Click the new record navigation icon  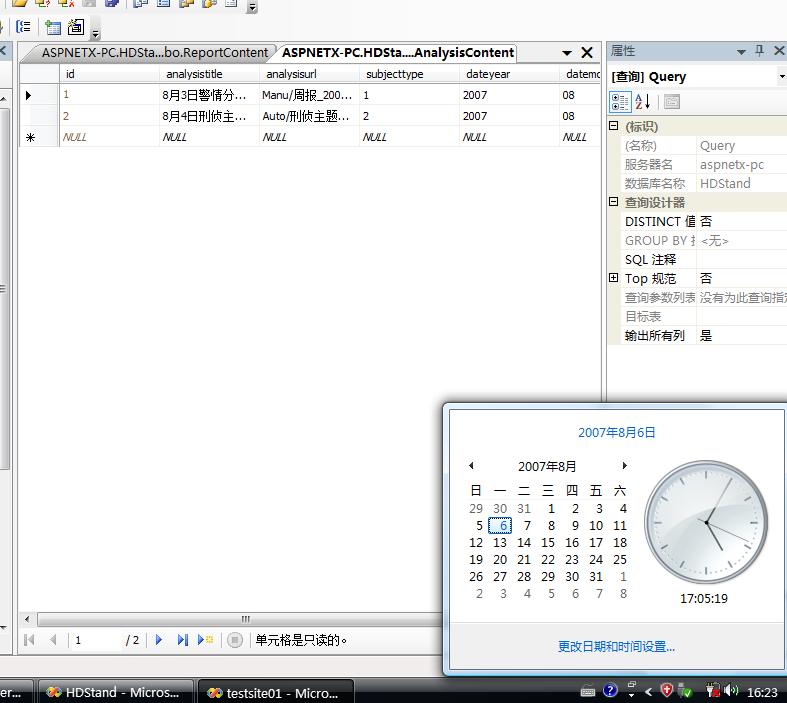pos(205,640)
